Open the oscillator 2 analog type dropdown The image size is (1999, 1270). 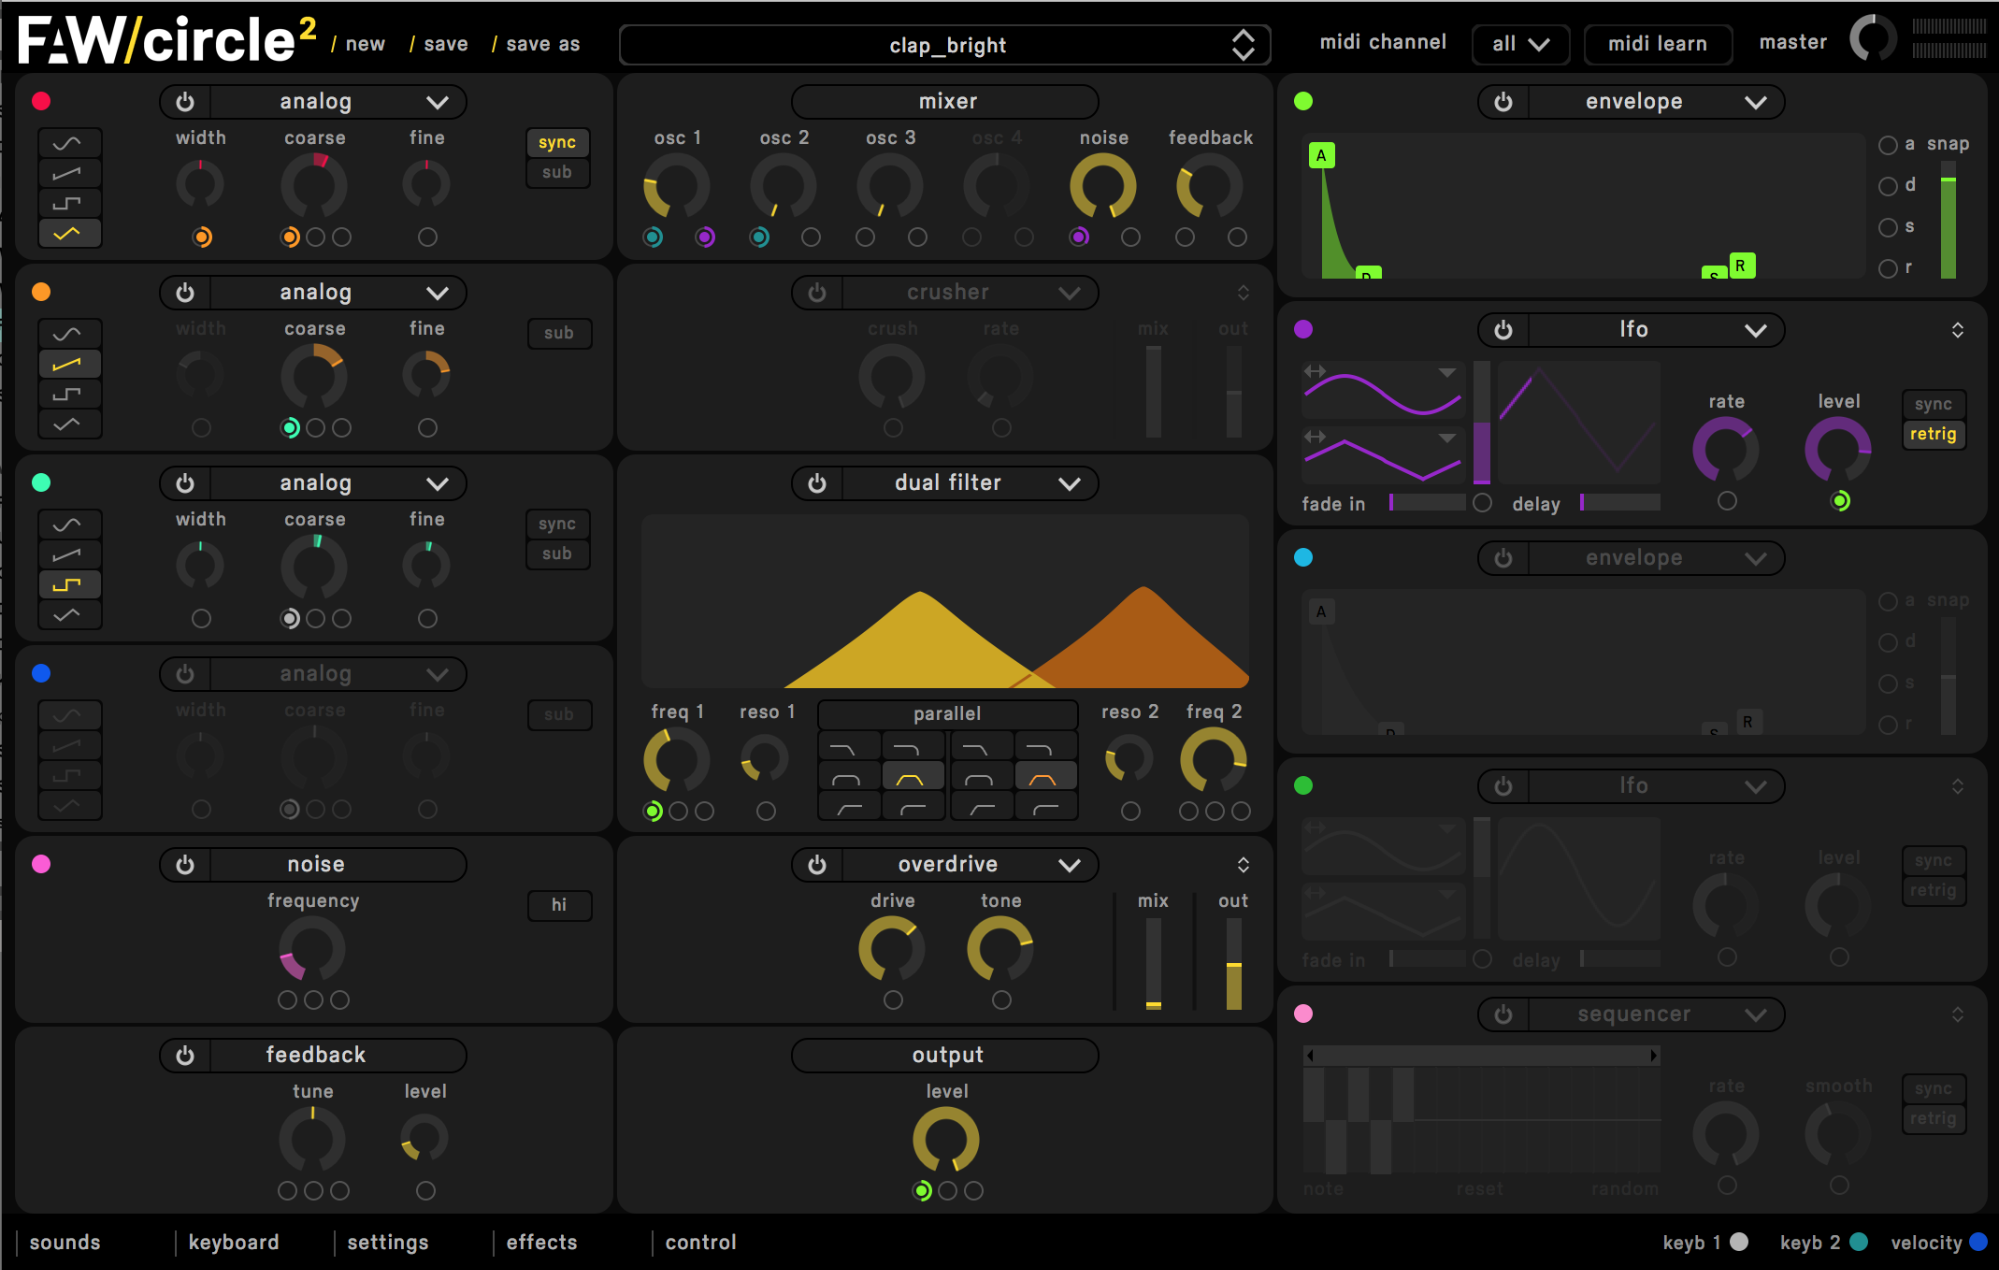click(x=338, y=293)
